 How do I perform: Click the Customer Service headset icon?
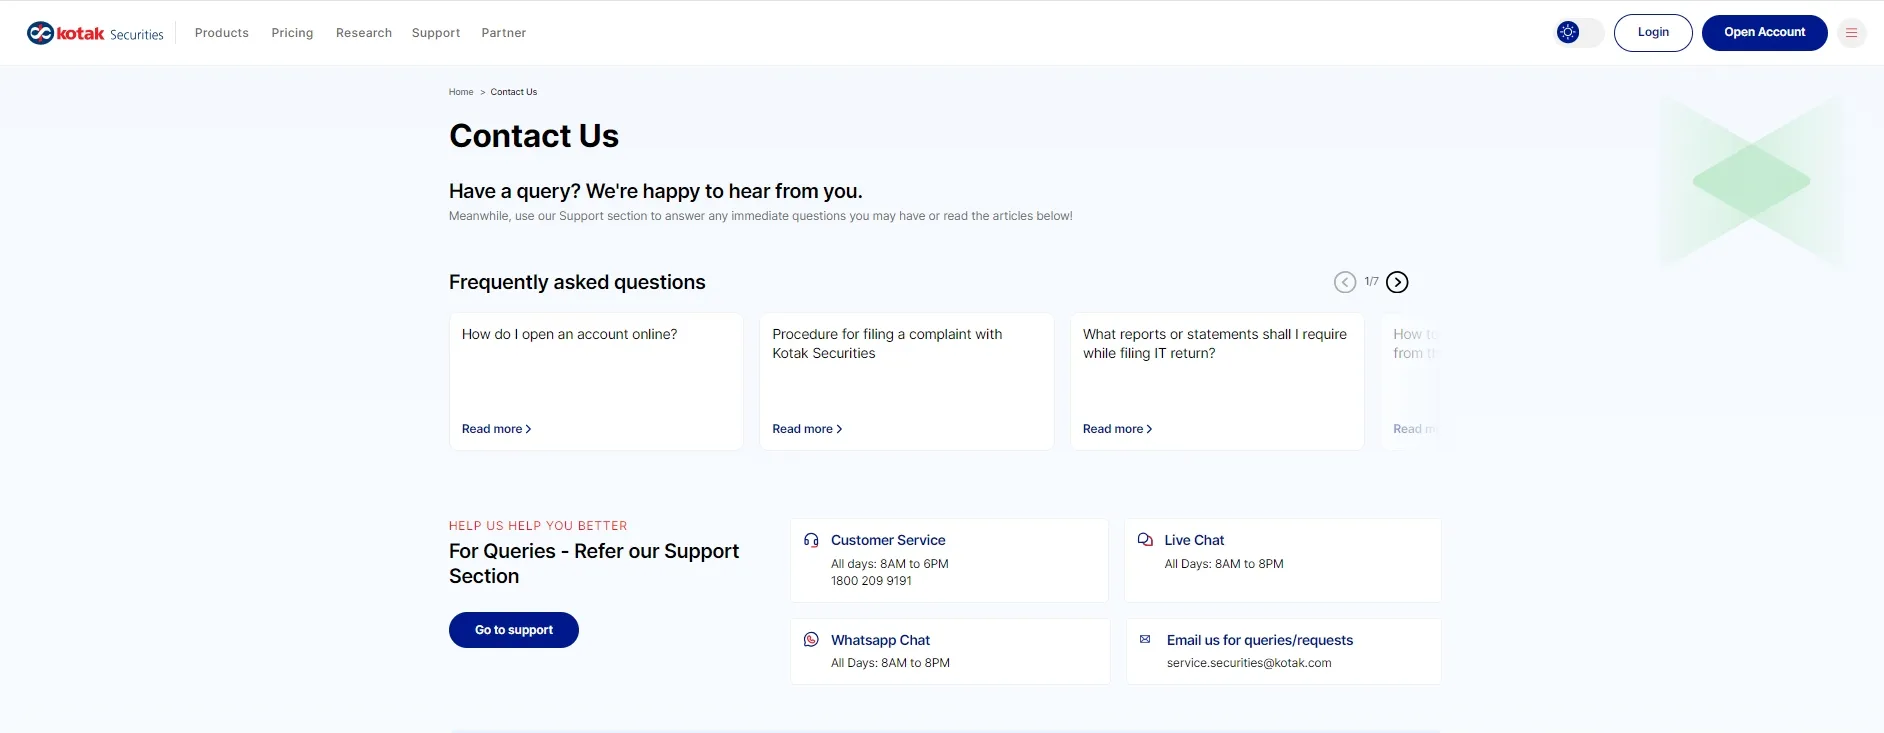(811, 540)
